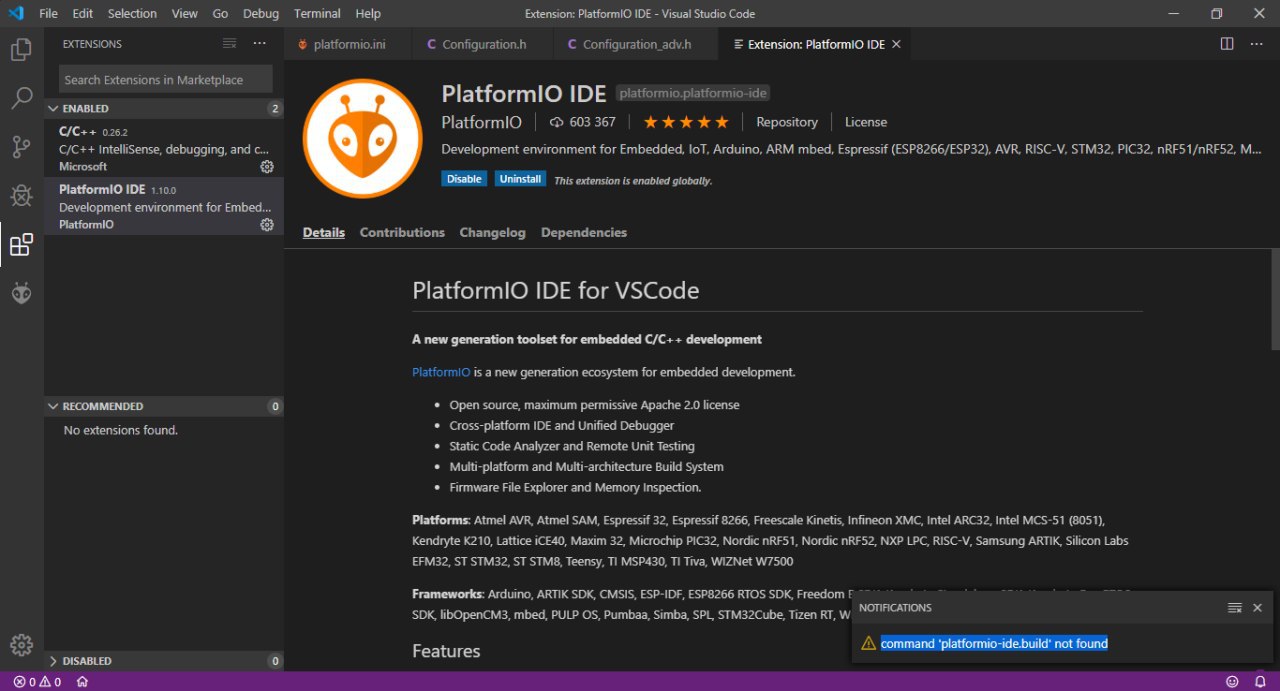Click the five-star rating of PlatformIO IDE
The width and height of the screenshot is (1280, 691).
686,122
